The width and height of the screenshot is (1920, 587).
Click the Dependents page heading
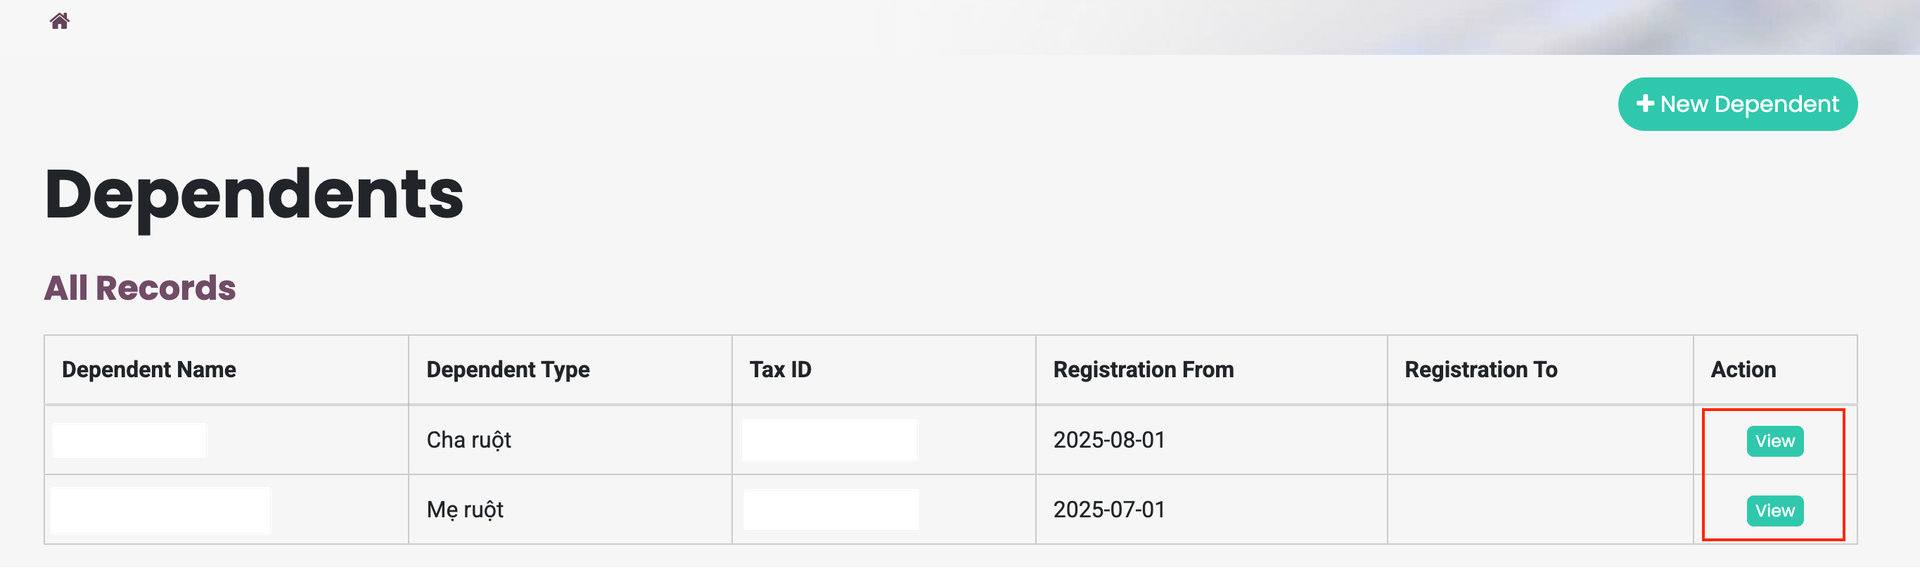pos(254,194)
